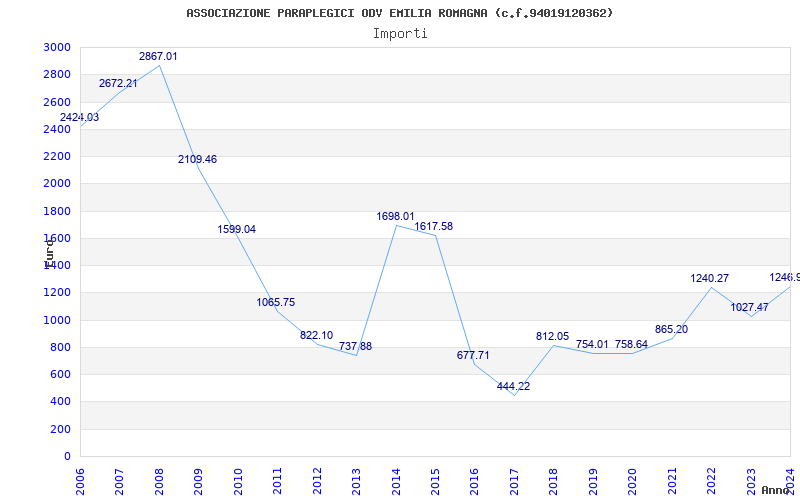
Task: Click the 1000 y-axis tick label
Action: pos(58,320)
